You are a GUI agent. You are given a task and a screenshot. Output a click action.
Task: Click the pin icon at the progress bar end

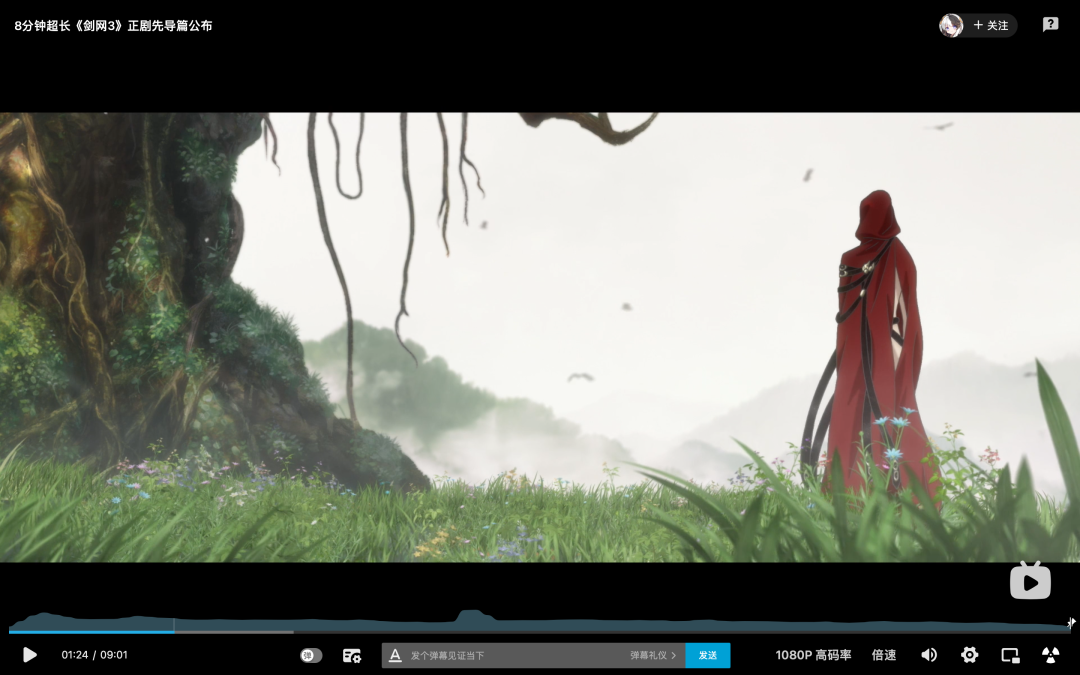1071,623
